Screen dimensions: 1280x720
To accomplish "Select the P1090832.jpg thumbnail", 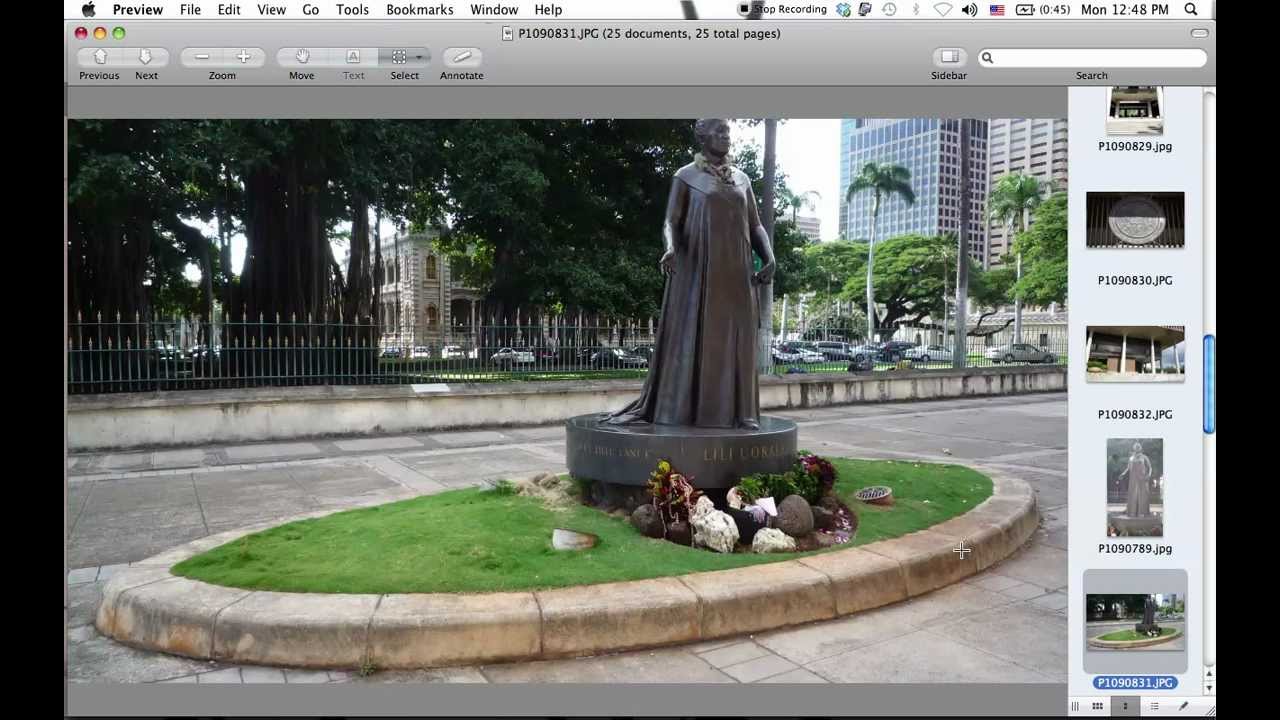I will click(1135, 354).
